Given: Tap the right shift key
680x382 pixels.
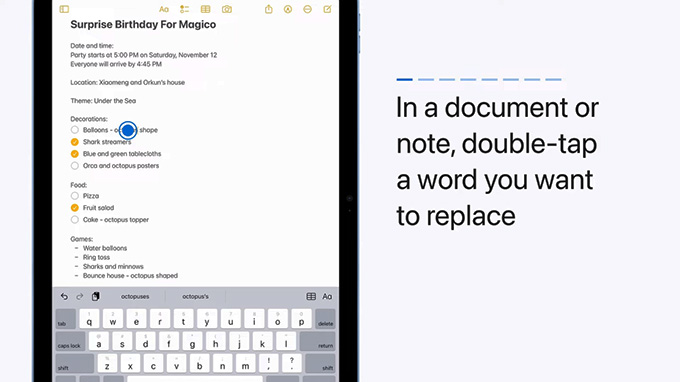Looking at the screenshot, I should 320,363.
